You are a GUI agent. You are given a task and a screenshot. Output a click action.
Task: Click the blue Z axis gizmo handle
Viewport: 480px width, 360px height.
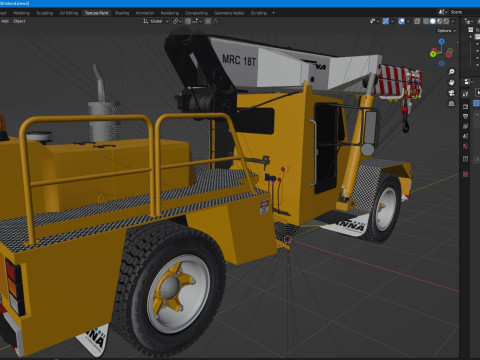[442, 41]
